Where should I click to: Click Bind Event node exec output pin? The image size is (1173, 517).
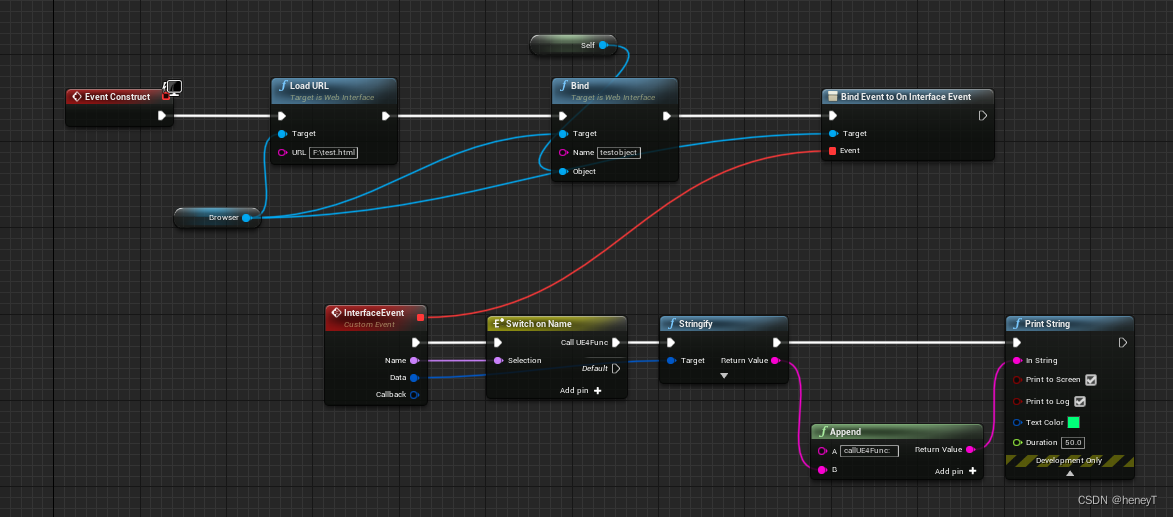(x=983, y=115)
